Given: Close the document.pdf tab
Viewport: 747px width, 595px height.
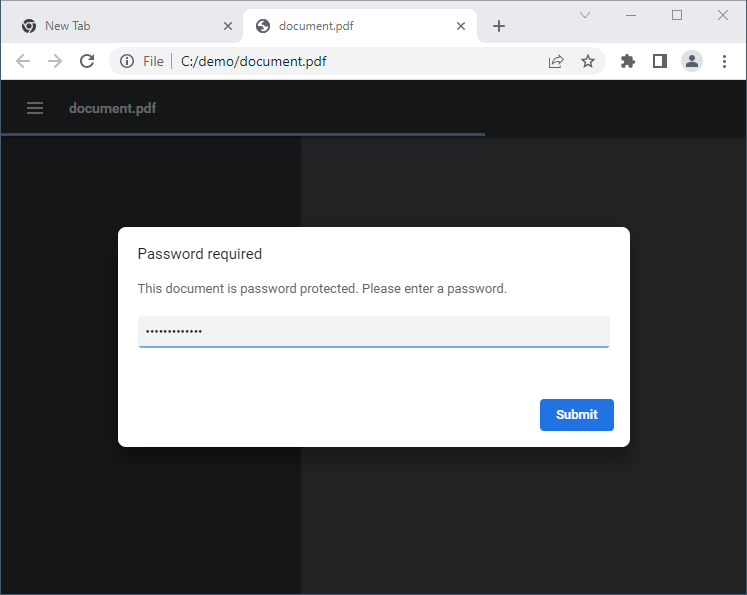Looking at the screenshot, I should [461, 26].
